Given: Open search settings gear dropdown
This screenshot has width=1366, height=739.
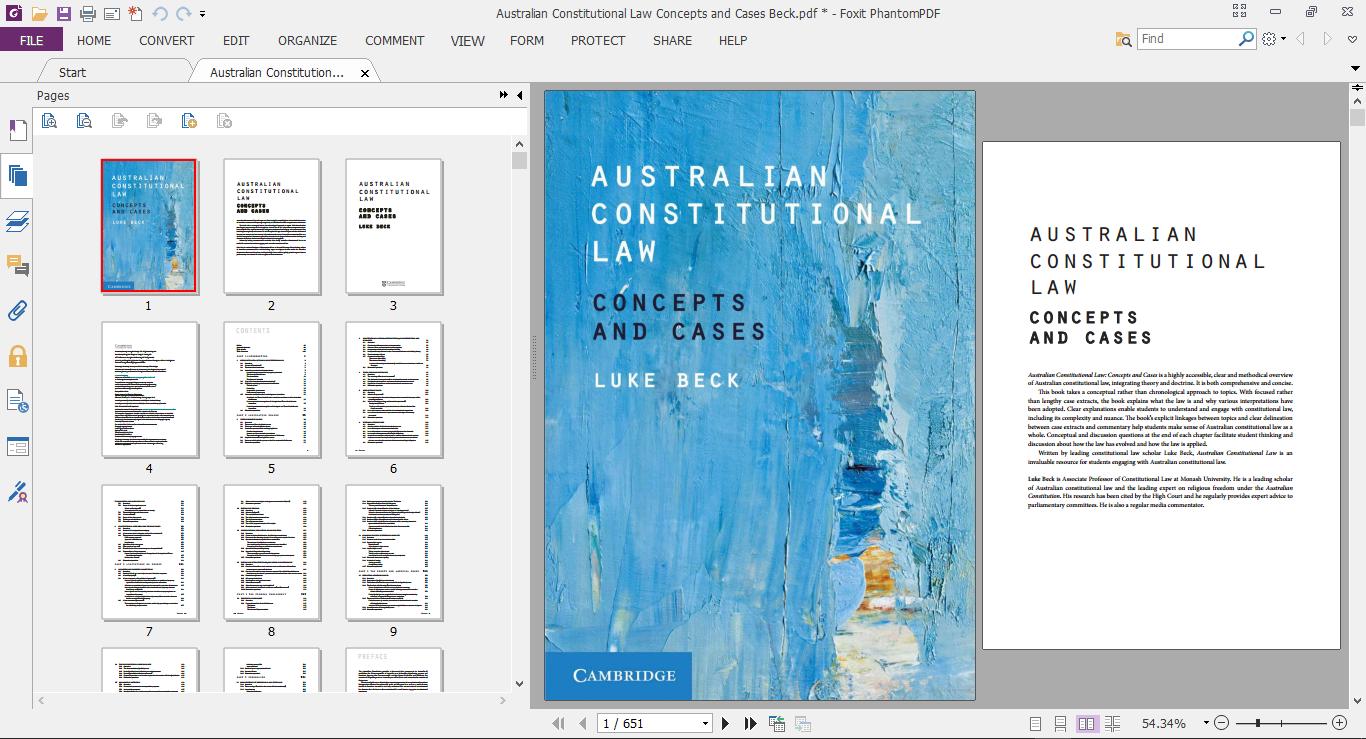Looking at the screenshot, I should coord(1274,39).
